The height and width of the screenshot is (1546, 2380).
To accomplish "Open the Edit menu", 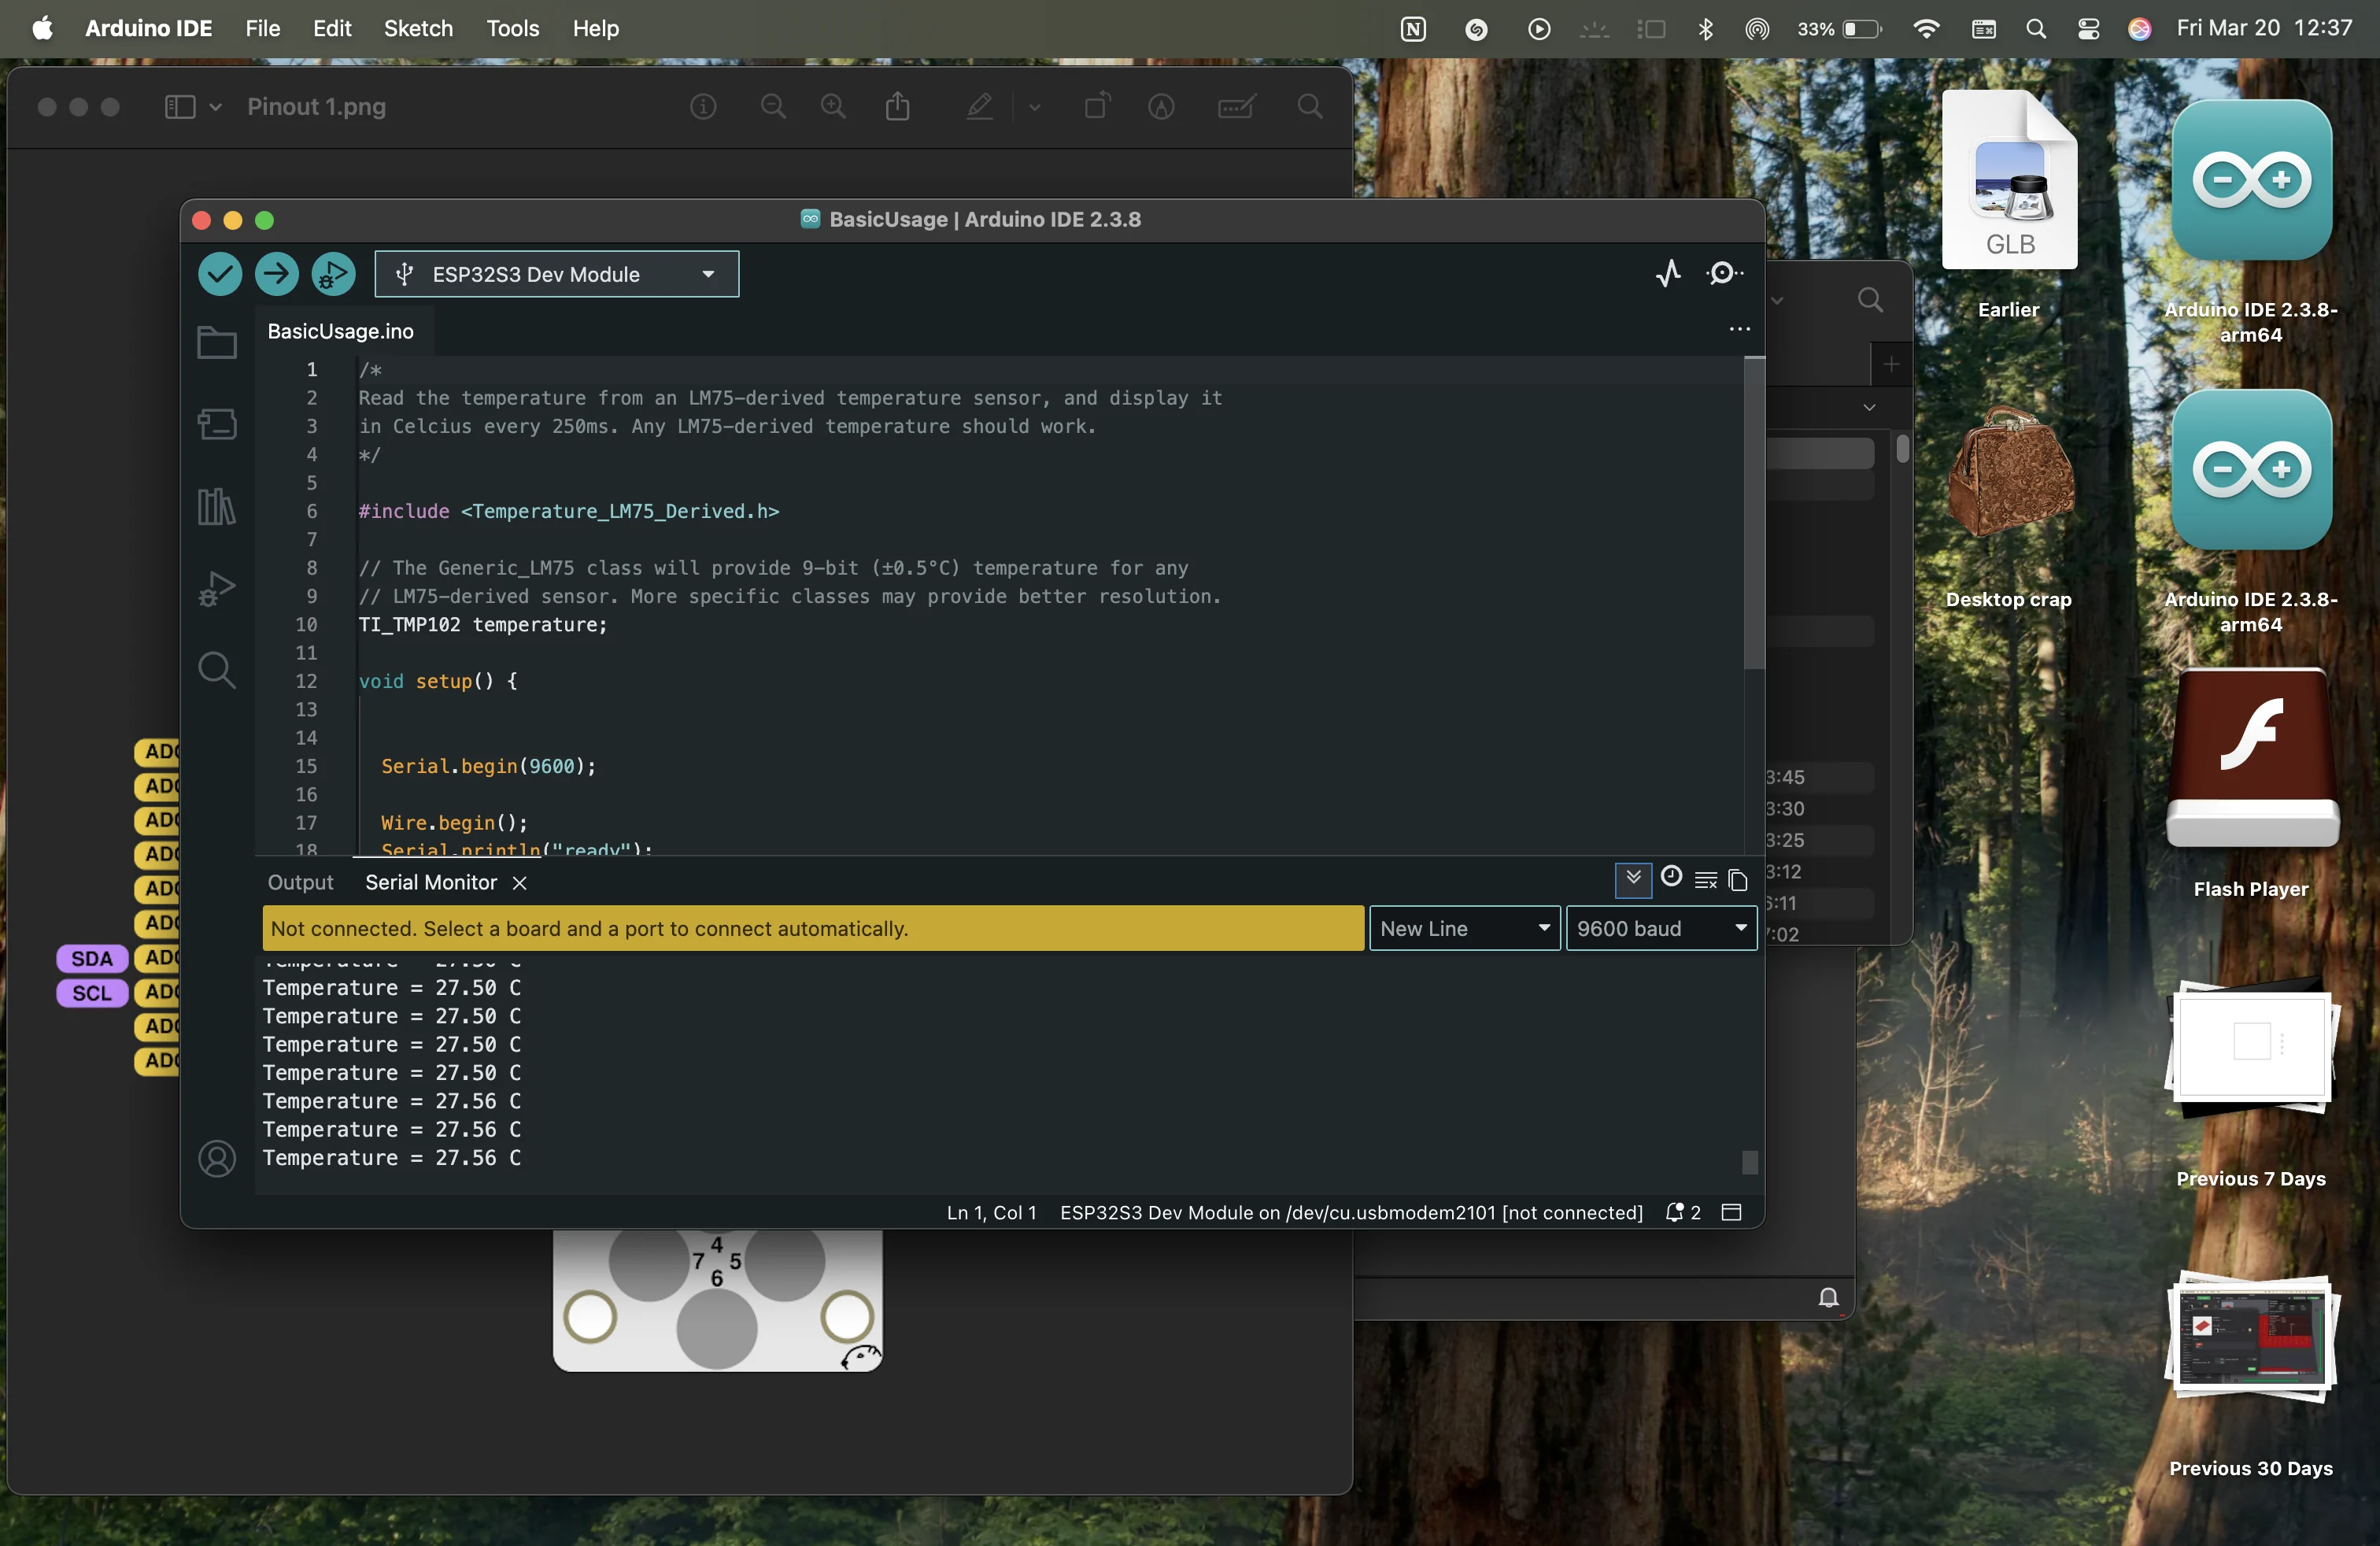I will pos(332,28).
